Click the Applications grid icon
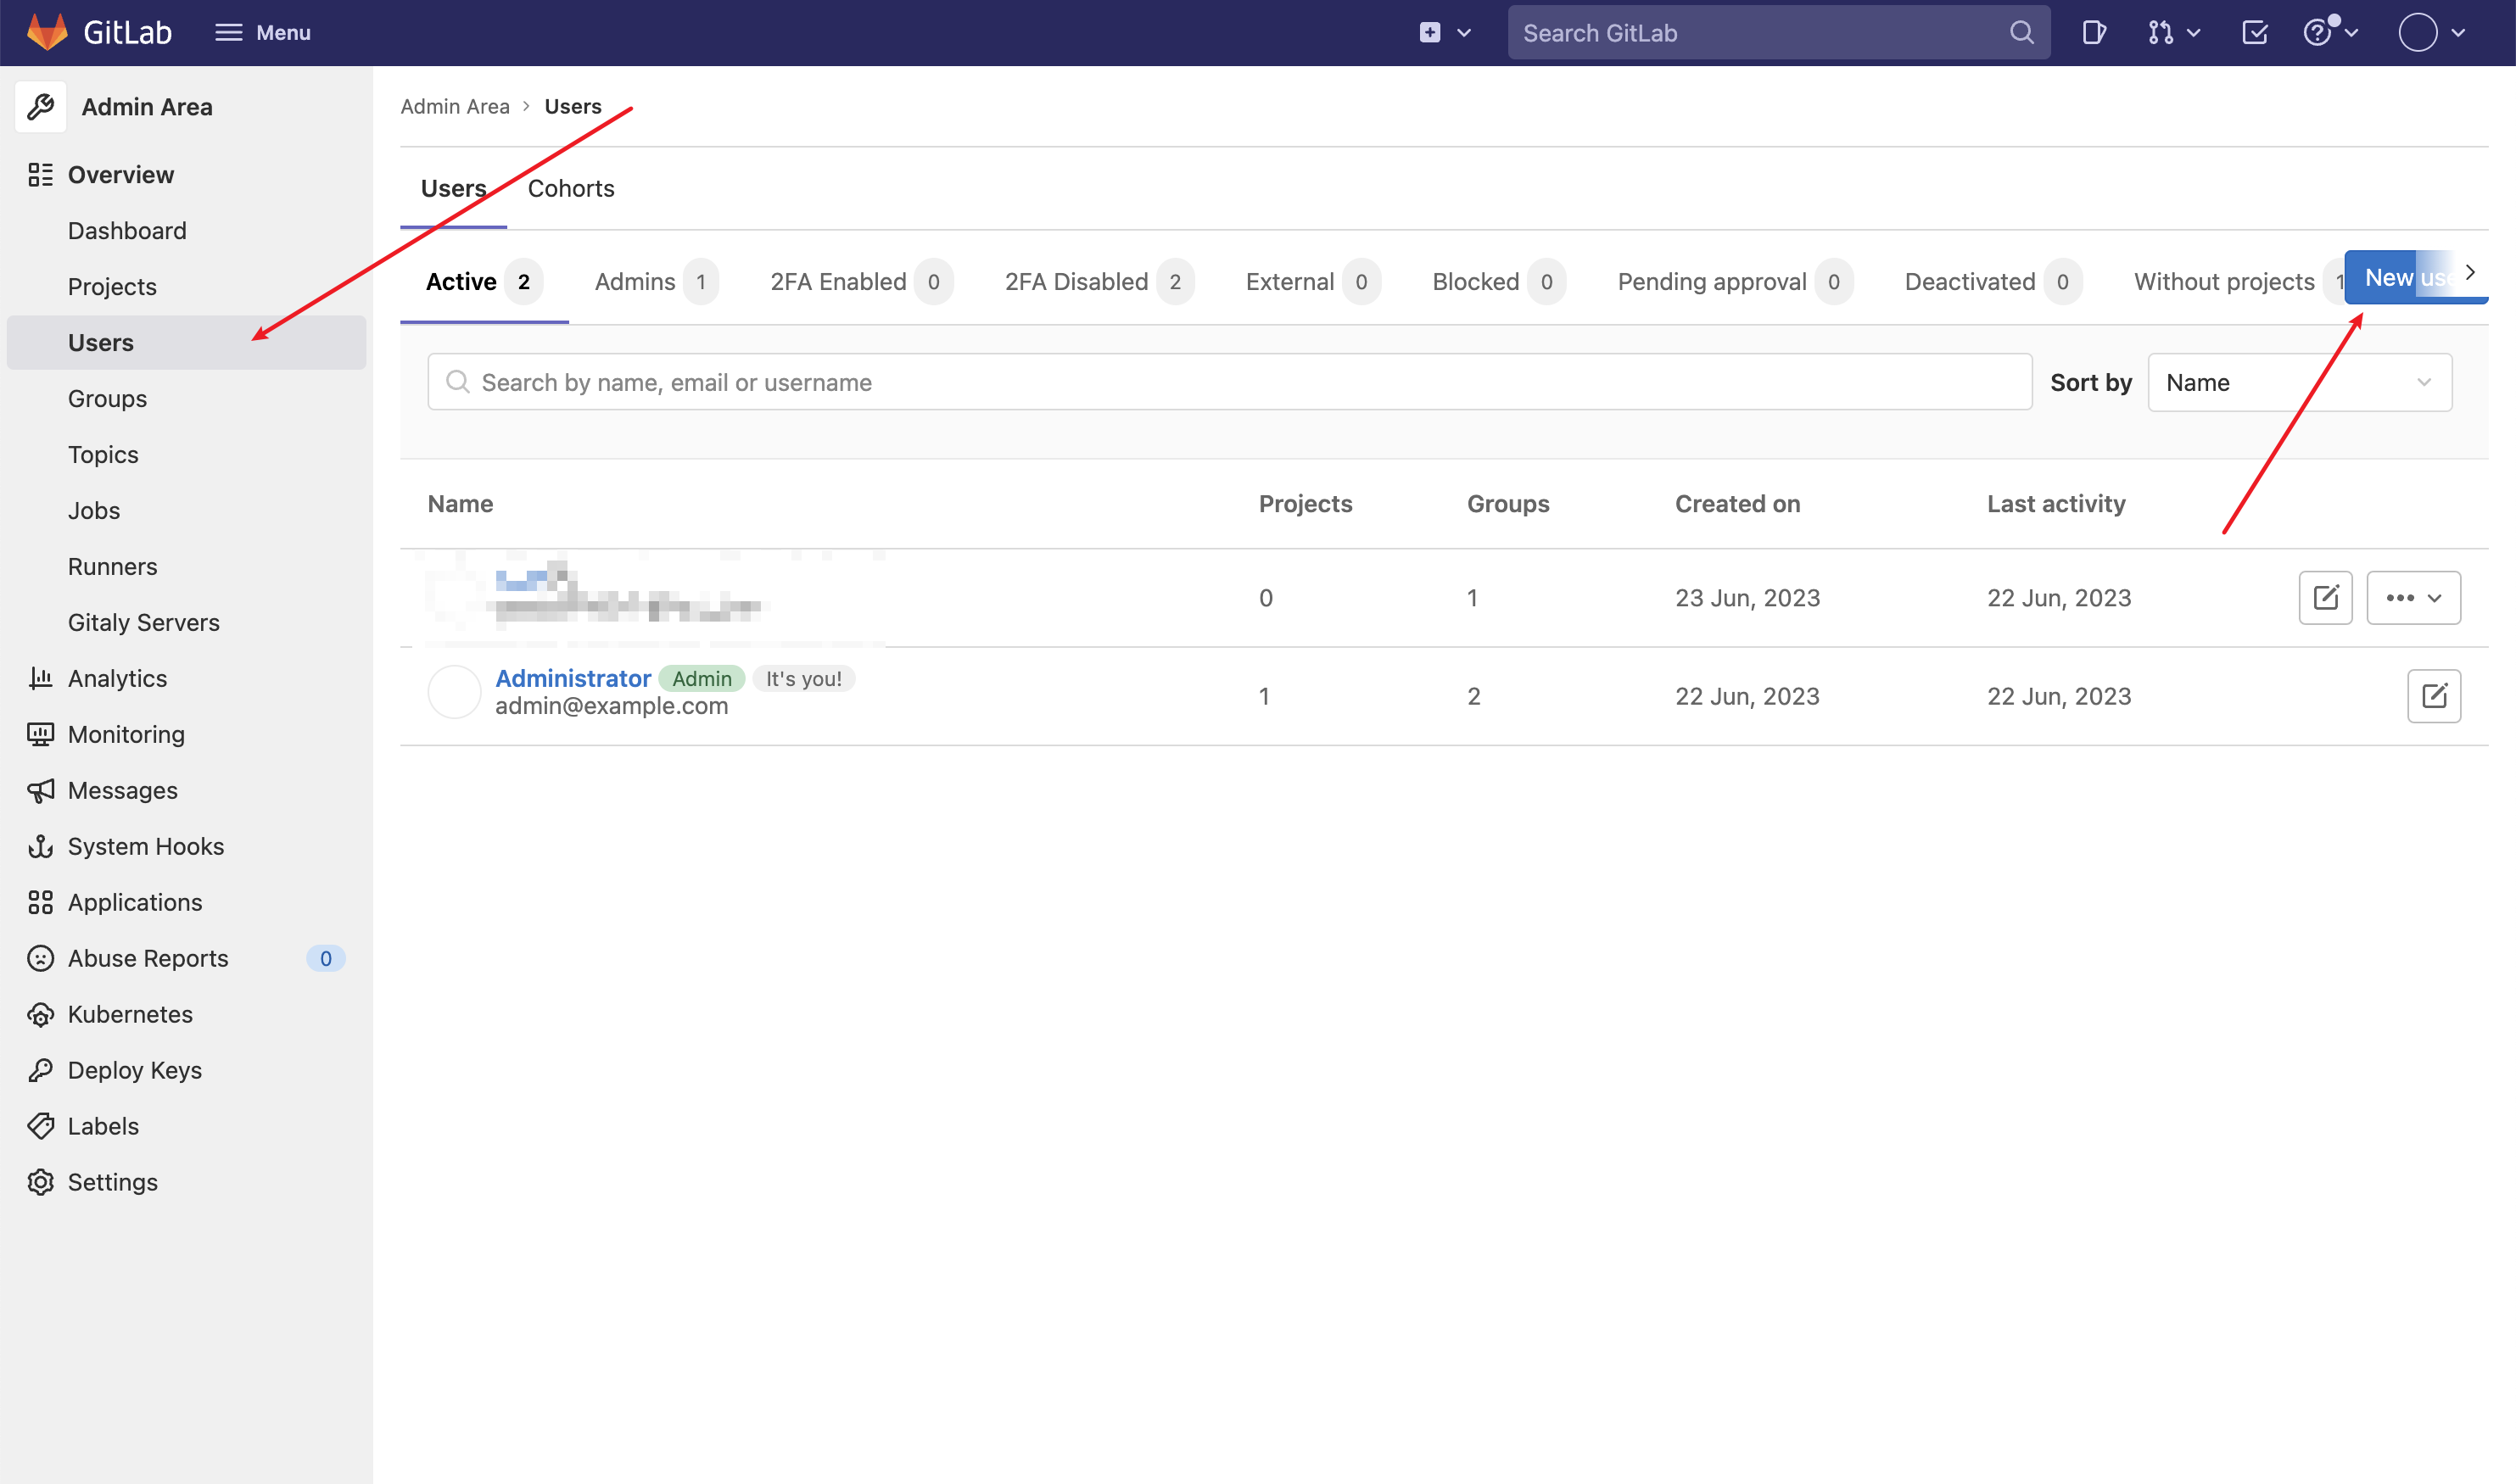 click(40, 903)
